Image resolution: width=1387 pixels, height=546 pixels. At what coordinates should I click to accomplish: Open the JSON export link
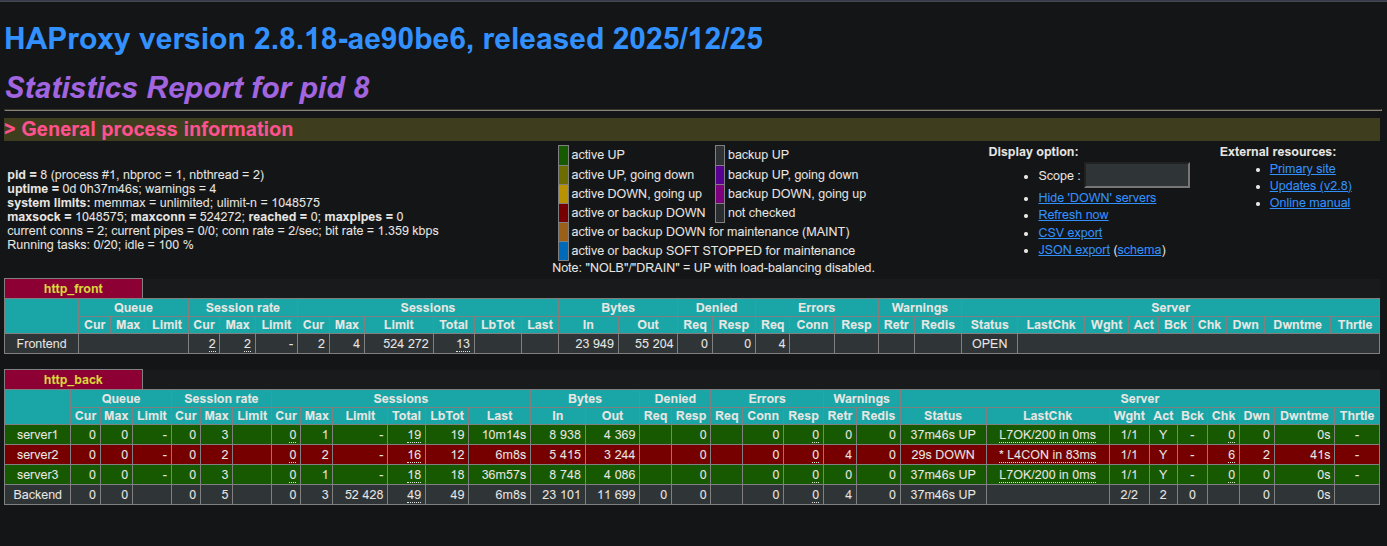[x=1074, y=250]
